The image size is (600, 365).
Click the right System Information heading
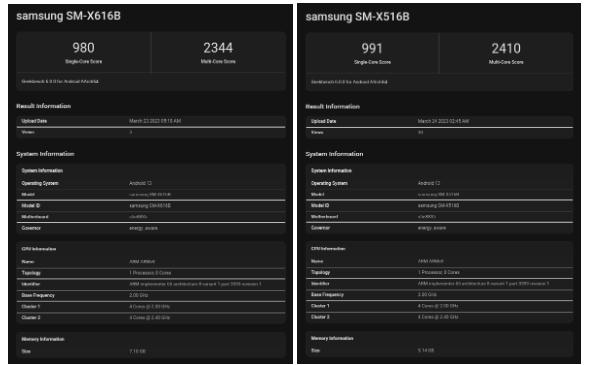334,154
